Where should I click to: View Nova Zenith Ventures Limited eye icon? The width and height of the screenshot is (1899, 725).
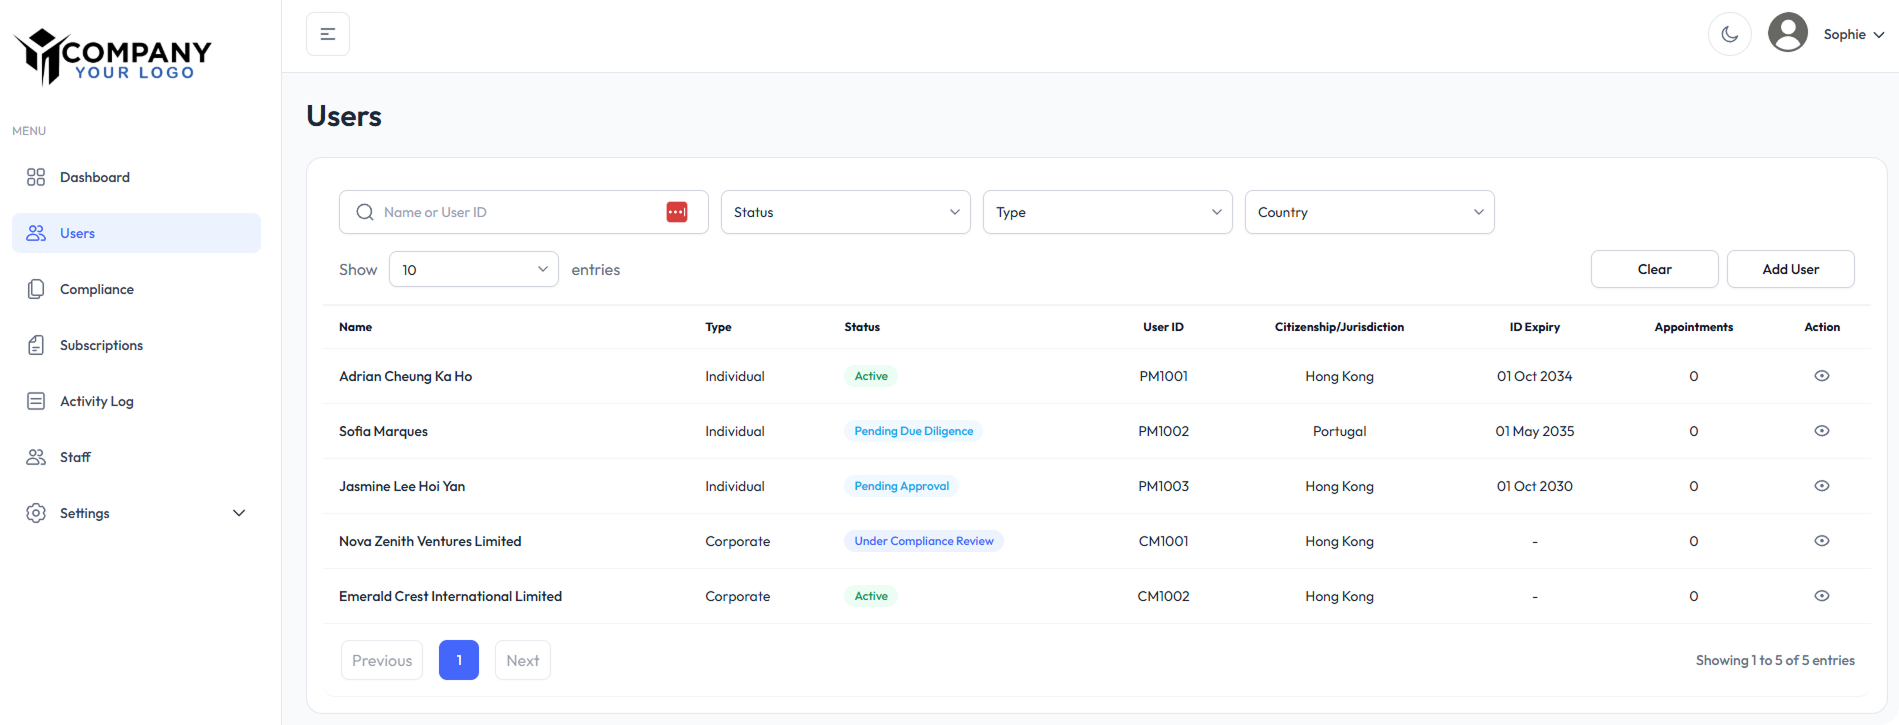point(1822,541)
